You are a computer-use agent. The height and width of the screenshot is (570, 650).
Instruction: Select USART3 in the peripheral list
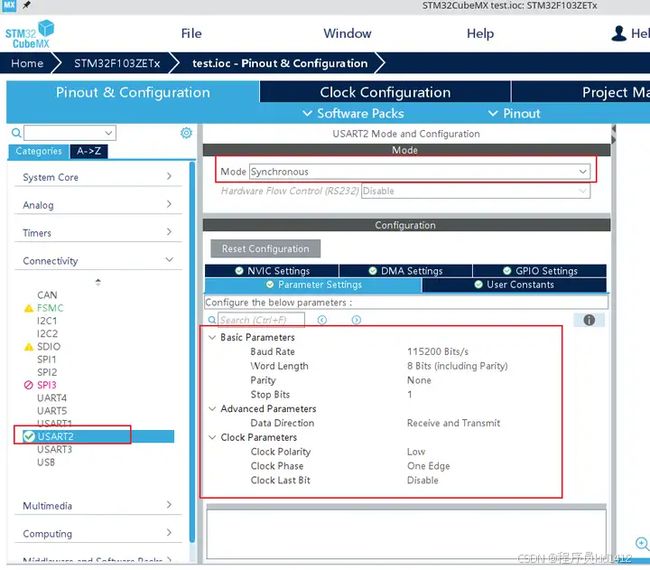(54, 449)
